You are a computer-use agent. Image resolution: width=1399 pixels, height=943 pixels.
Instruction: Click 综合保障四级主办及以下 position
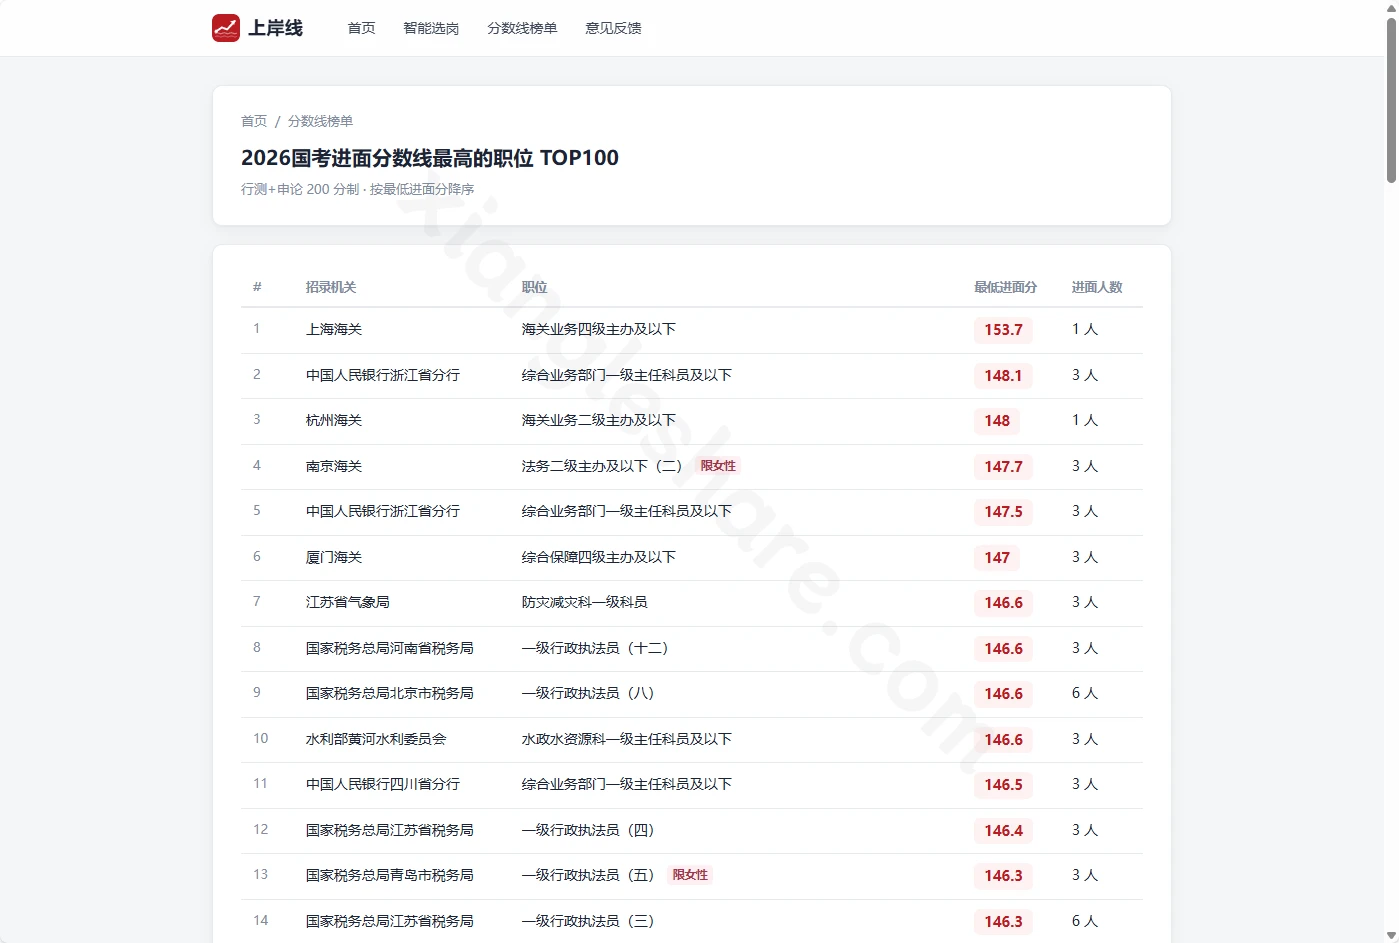tap(599, 557)
